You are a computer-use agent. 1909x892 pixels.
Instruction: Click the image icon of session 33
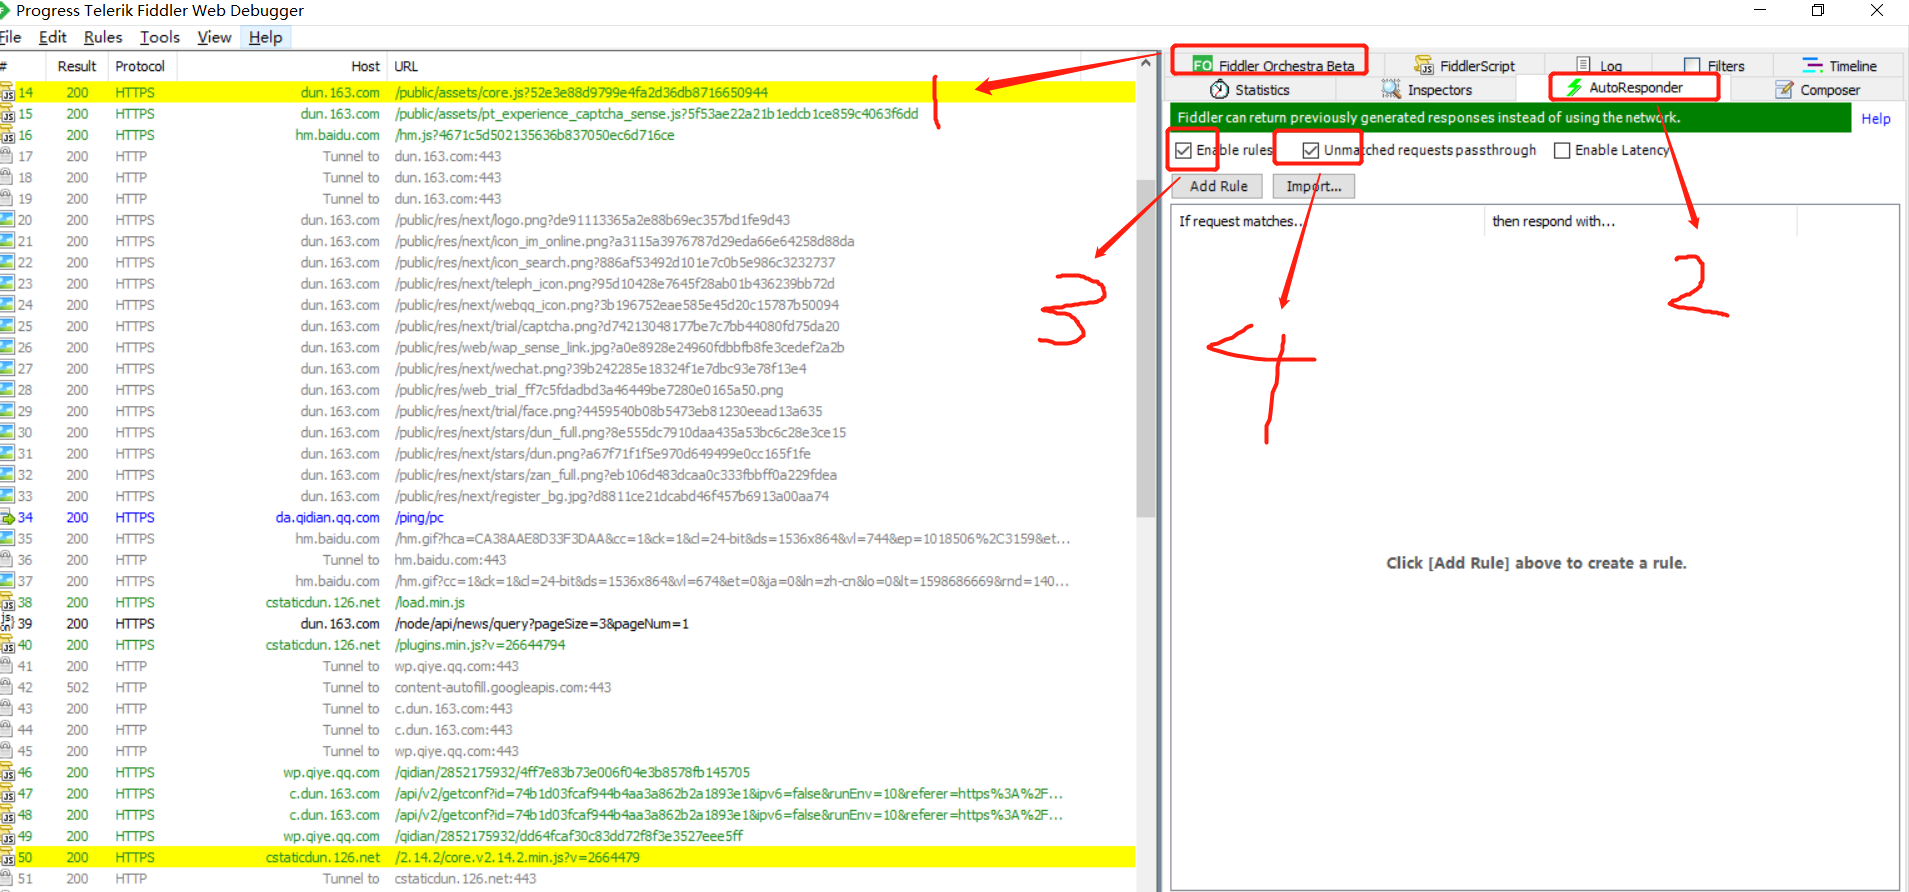tap(7, 496)
